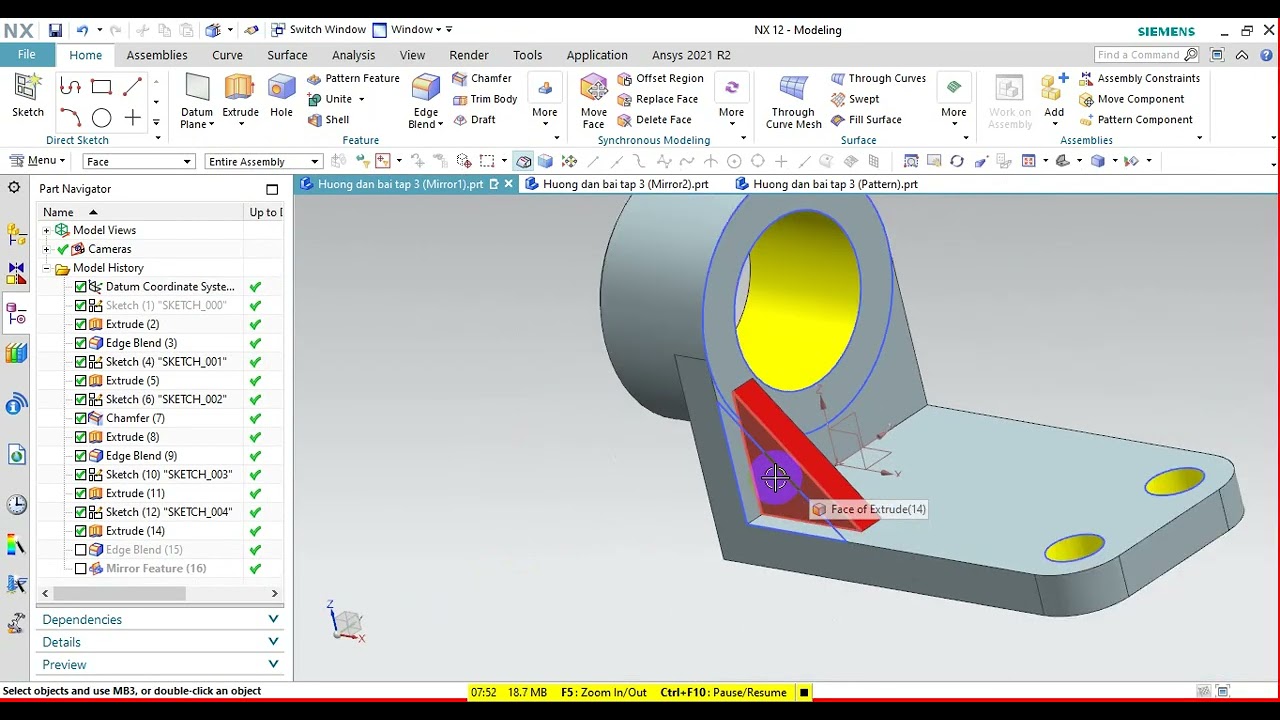This screenshot has height=720, width=1280.
Task: Click the Replace Face command
Action: point(657,99)
